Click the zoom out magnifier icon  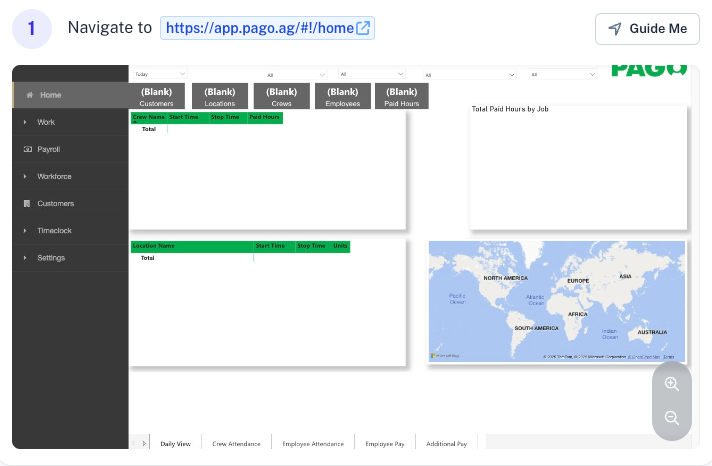672,418
